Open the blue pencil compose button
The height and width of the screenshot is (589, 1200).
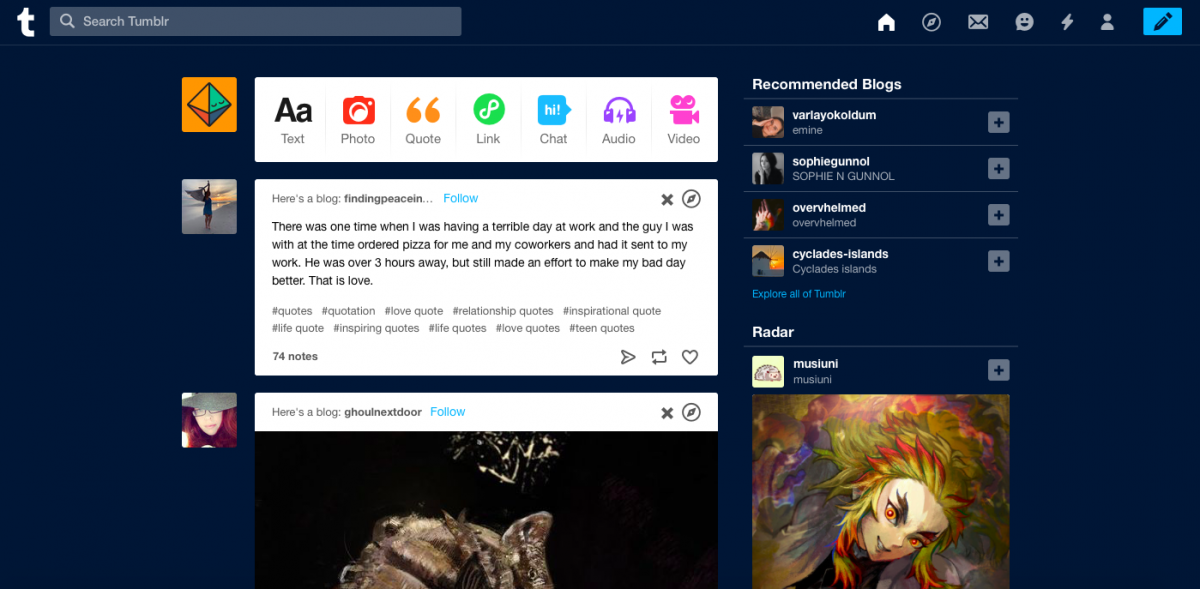click(1161, 20)
